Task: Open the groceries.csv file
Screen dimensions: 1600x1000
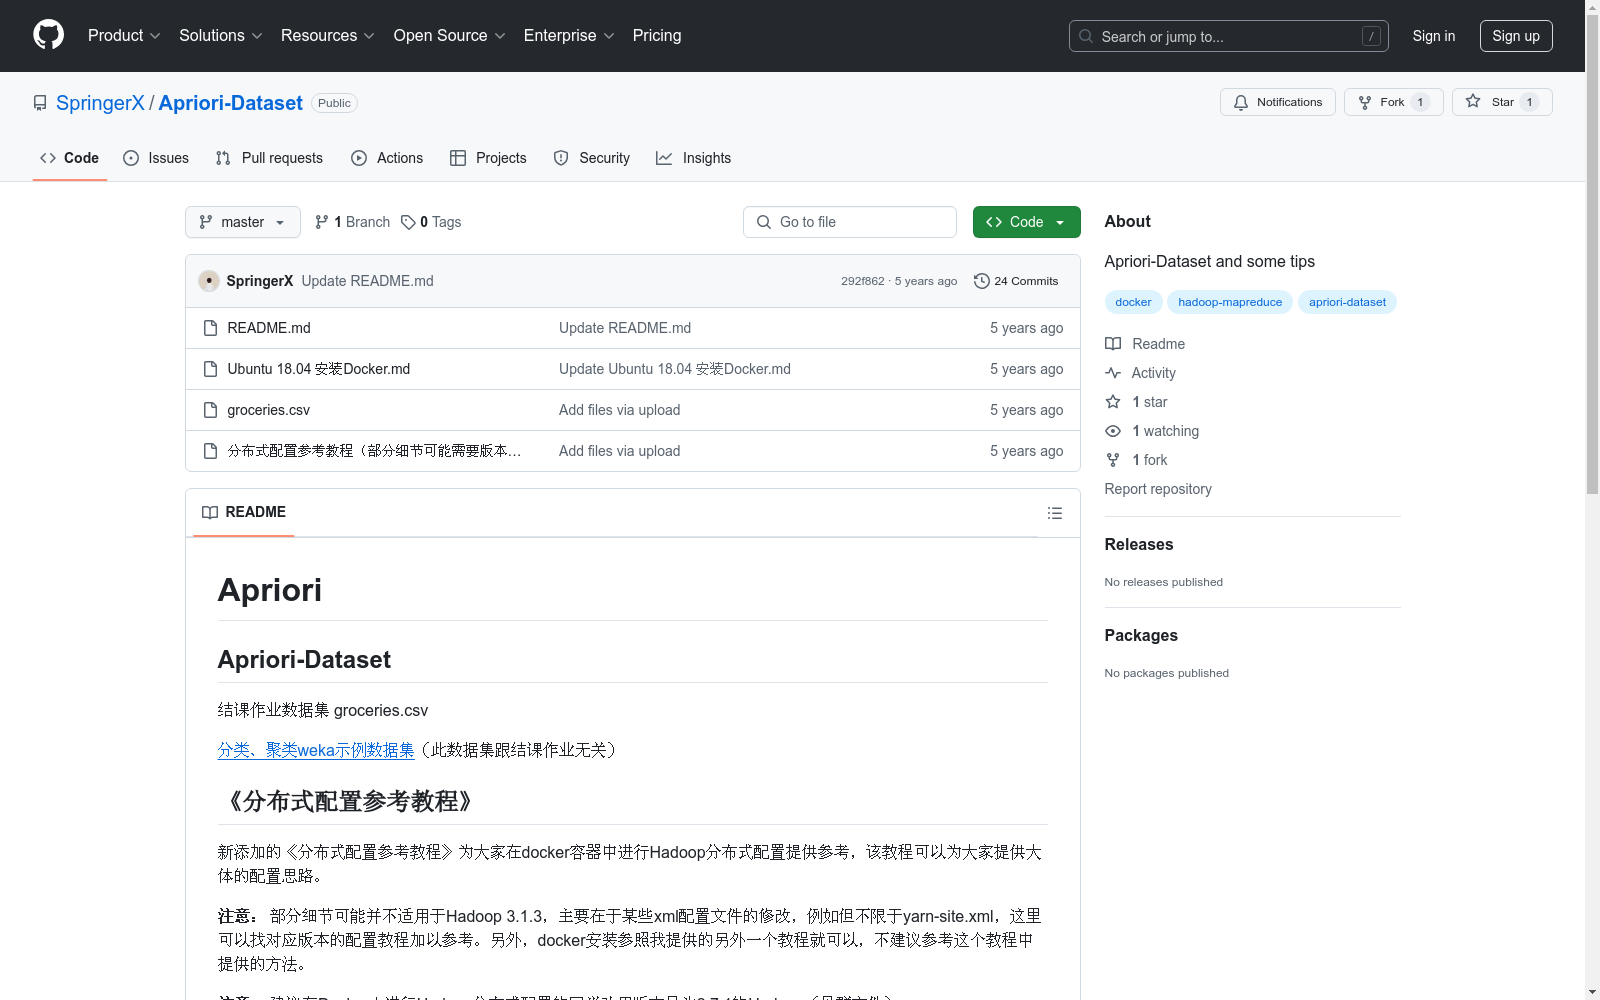Action: [x=269, y=410]
